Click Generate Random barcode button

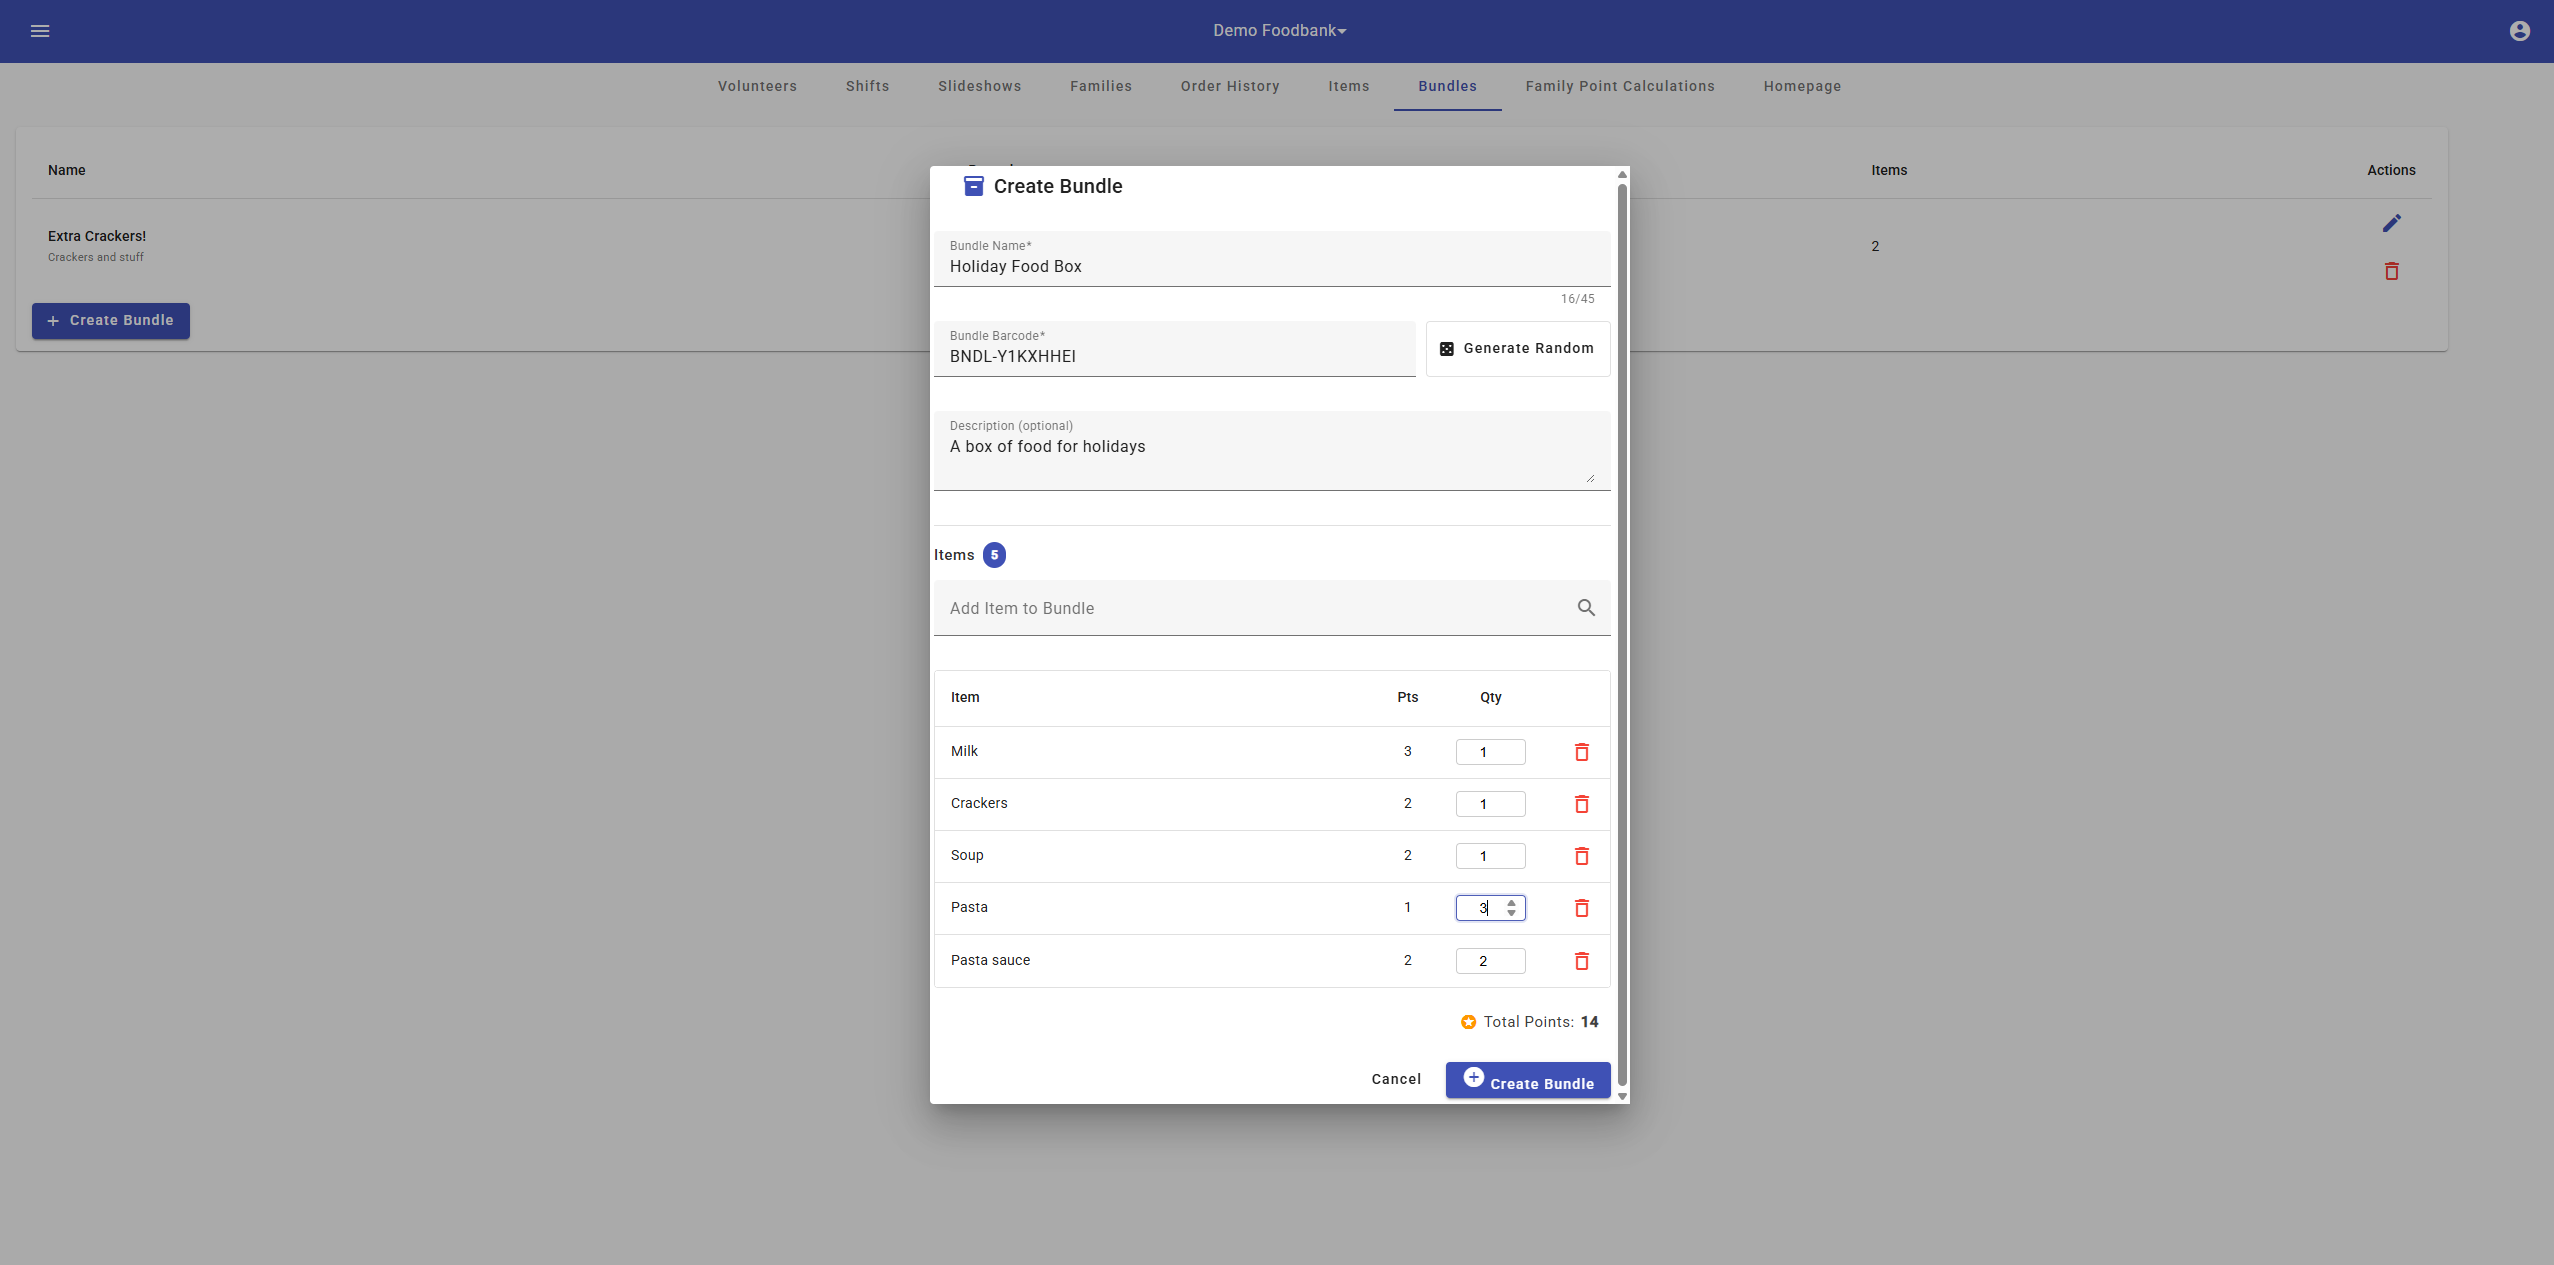pyautogui.click(x=1517, y=348)
